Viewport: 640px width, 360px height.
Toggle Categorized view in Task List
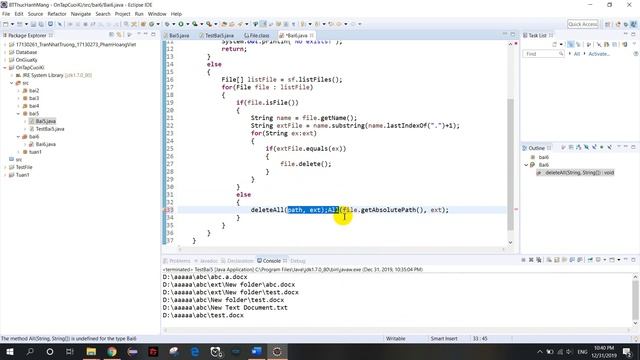pos(571,44)
